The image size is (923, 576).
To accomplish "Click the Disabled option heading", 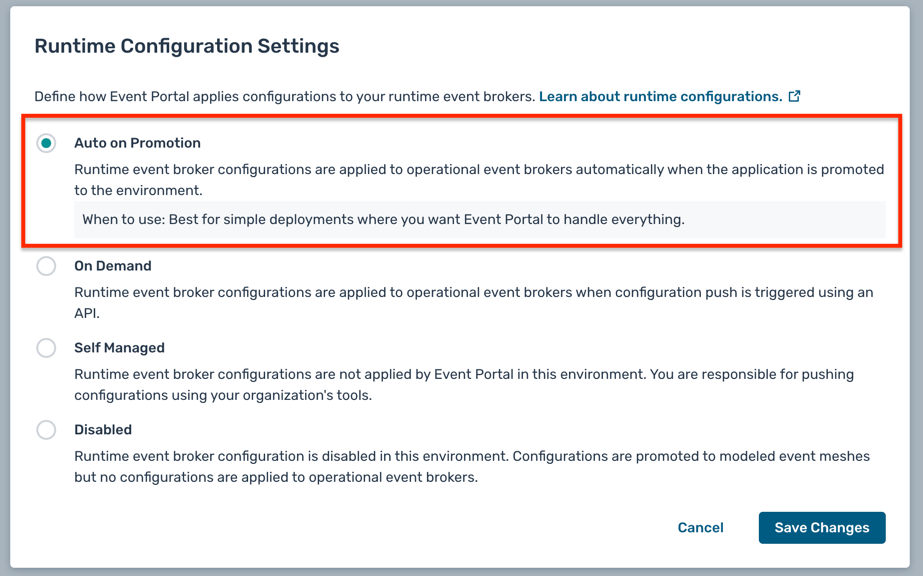I will [105, 429].
